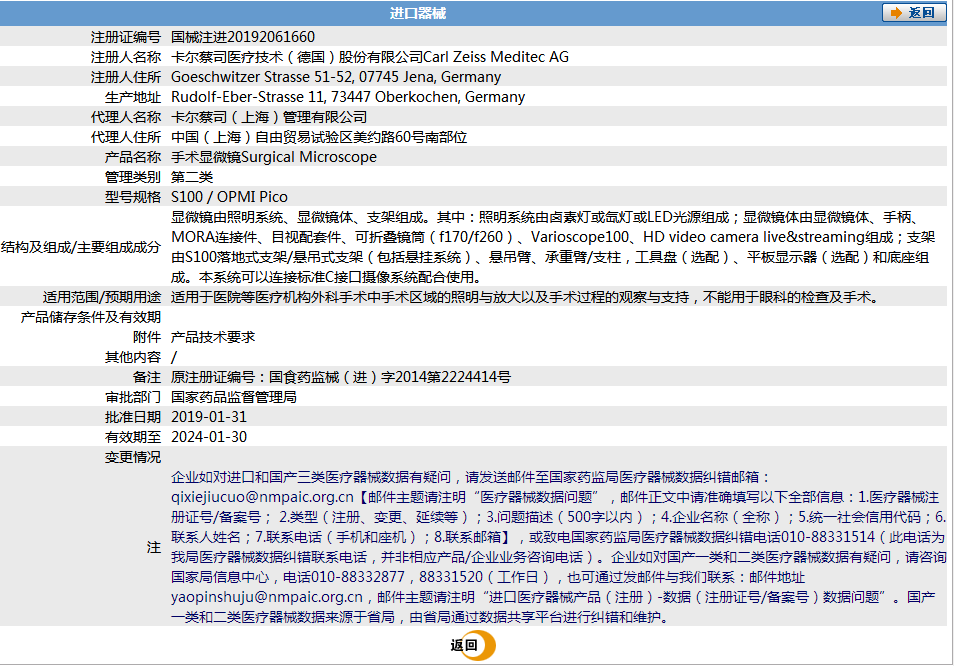Click model value S100 / OPMI Pico
Image resolution: width=954 pixels, height=666 pixels.
coord(229,197)
